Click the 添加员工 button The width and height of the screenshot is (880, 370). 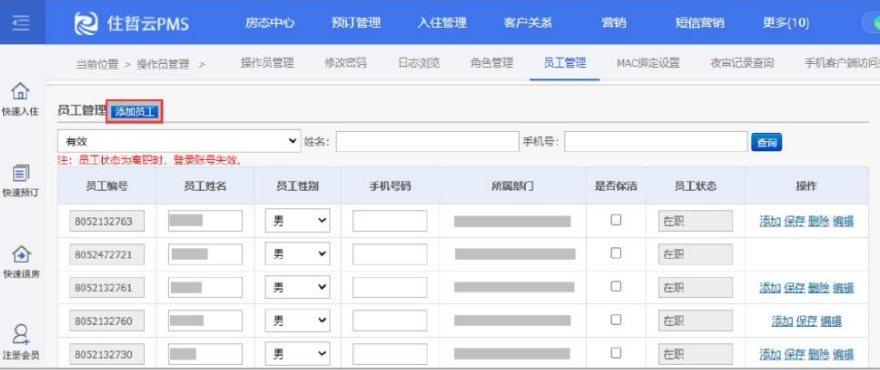(x=135, y=112)
